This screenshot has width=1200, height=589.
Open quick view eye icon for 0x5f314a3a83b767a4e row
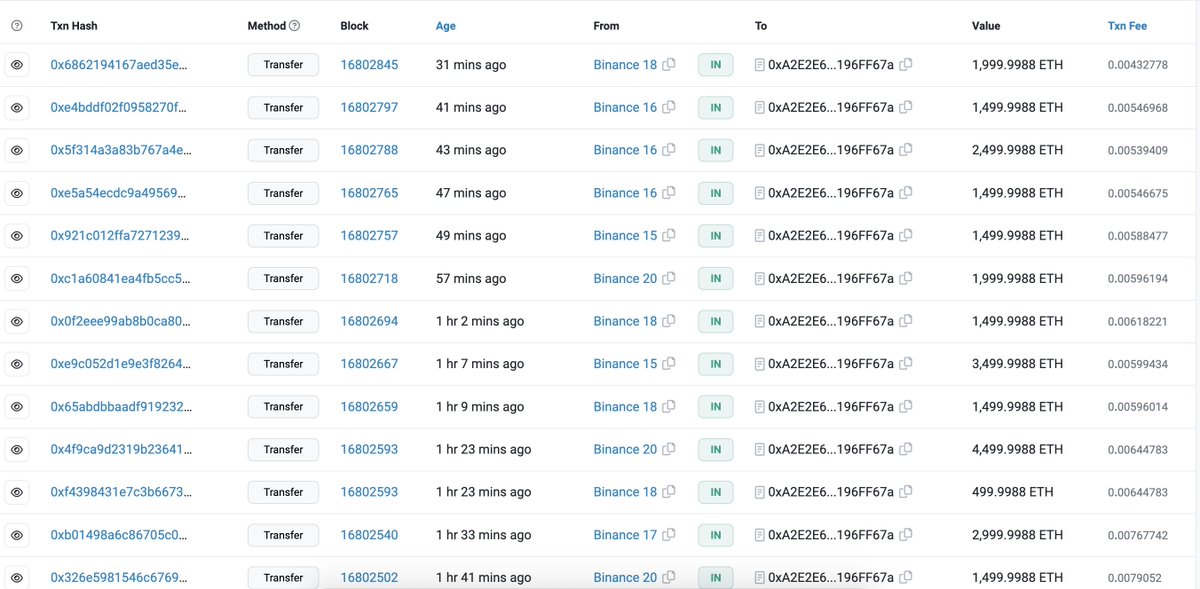17,150
